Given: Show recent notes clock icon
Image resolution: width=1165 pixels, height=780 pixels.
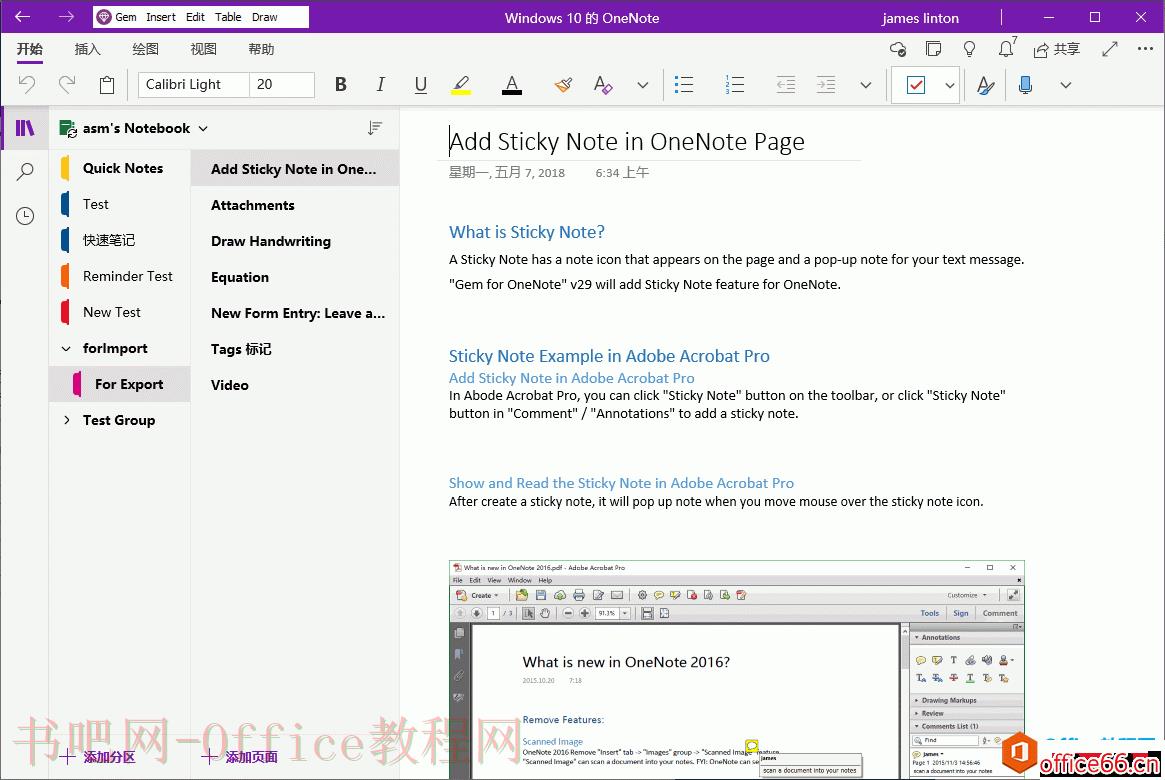Looking at the screenshot, I should 25,216.
